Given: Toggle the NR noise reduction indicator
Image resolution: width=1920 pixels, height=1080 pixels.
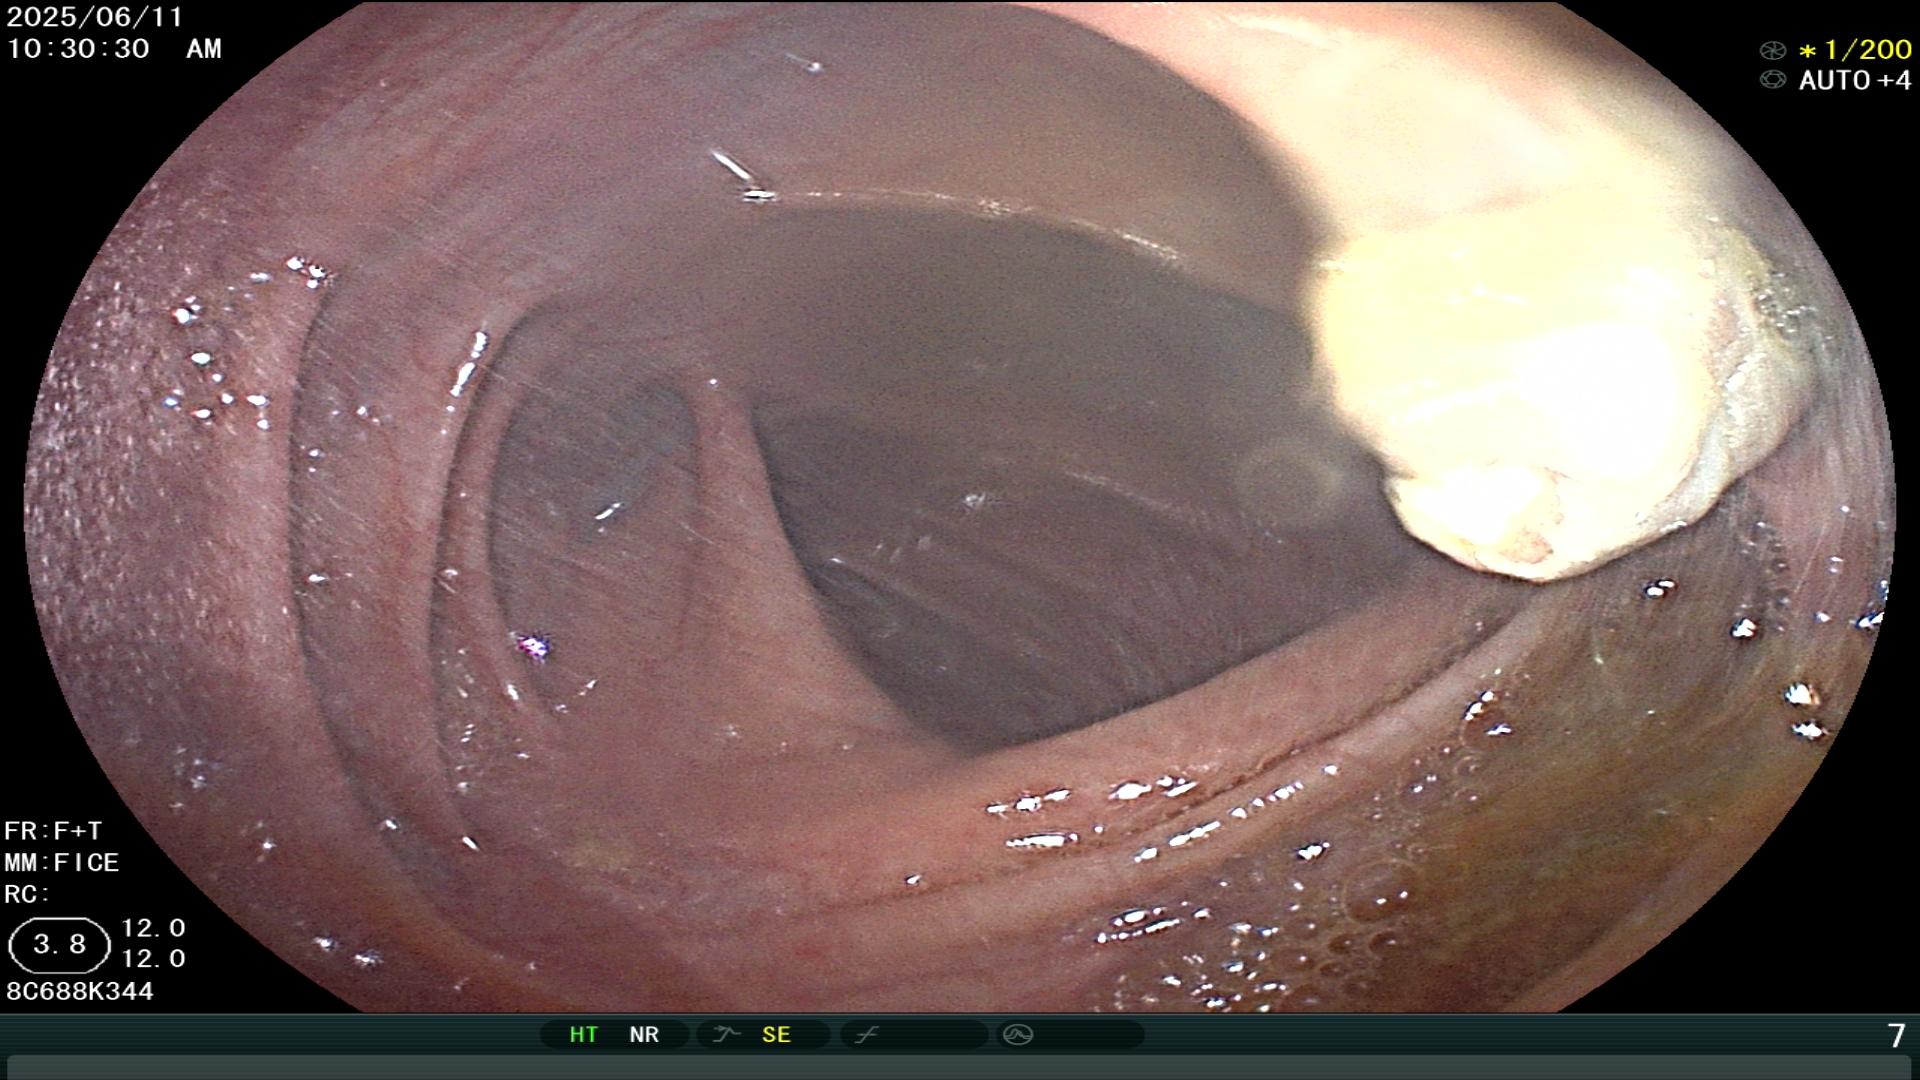Looking at the screenshot, I should click(644, 1034).
